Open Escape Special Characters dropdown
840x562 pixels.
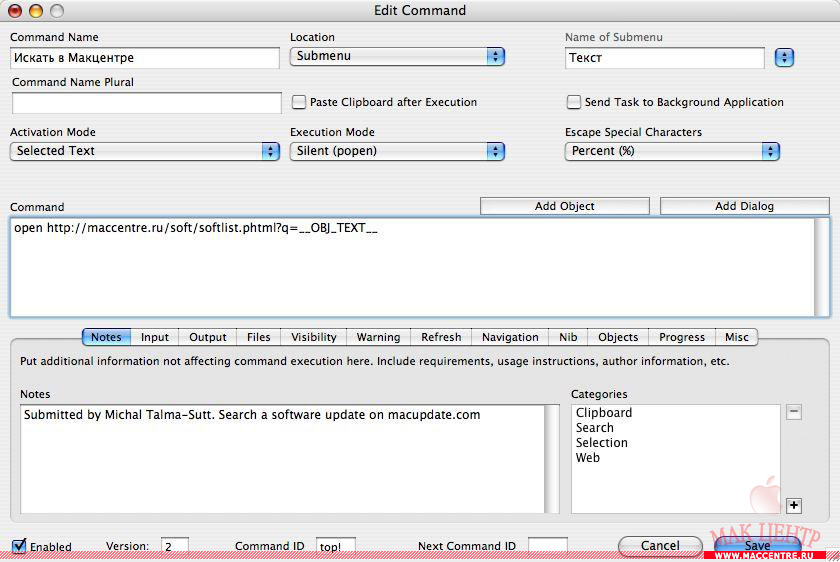coord(672,151)
